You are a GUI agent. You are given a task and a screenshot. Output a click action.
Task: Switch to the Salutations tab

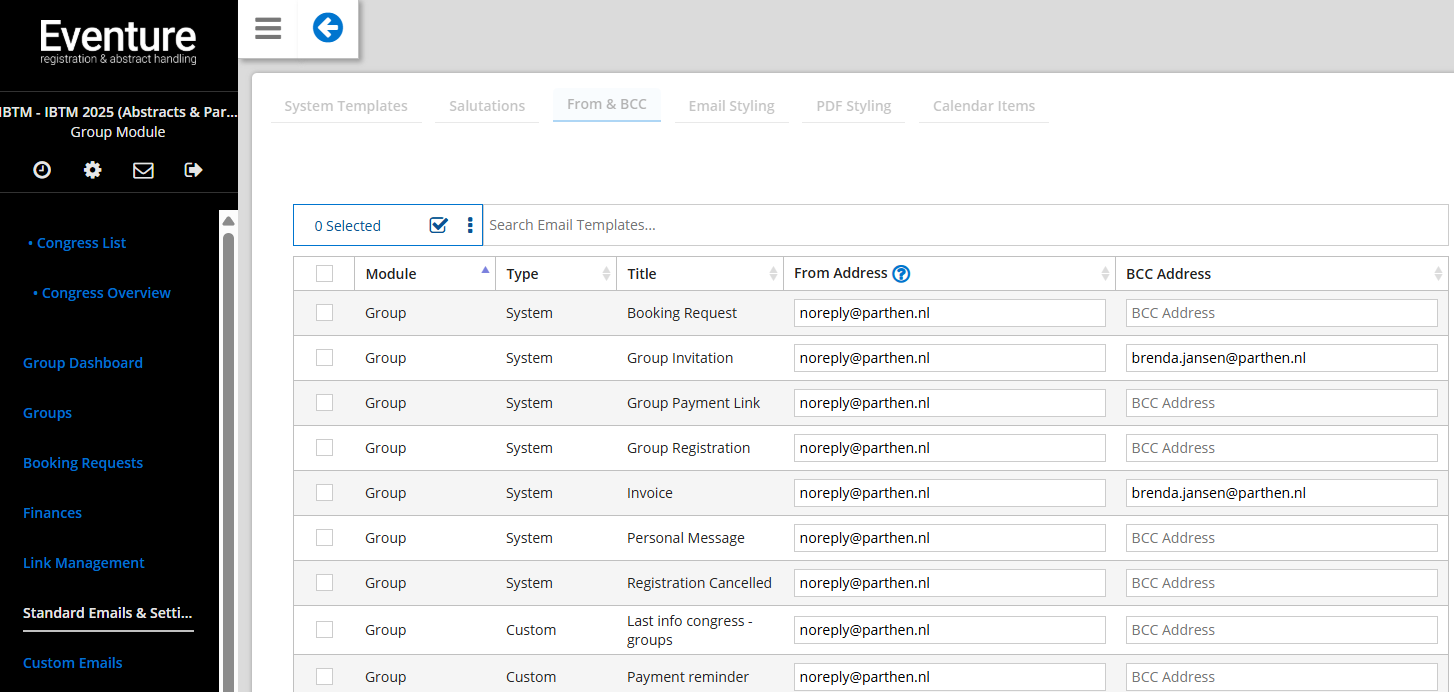coord(487,106)
